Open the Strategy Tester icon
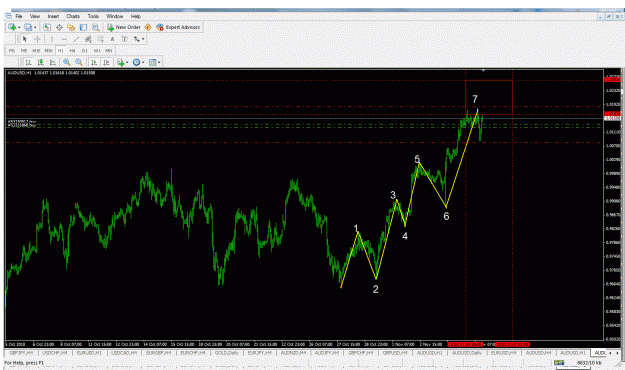The width and height of the screenshot is (625, 370). pos(96,27)
